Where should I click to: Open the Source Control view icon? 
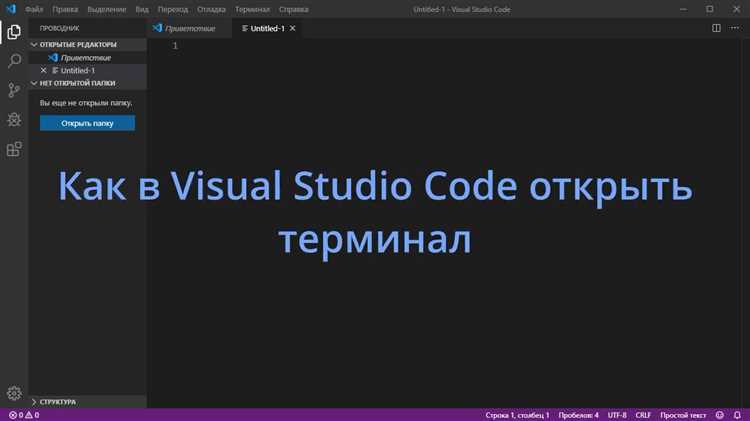coord(14,90)
